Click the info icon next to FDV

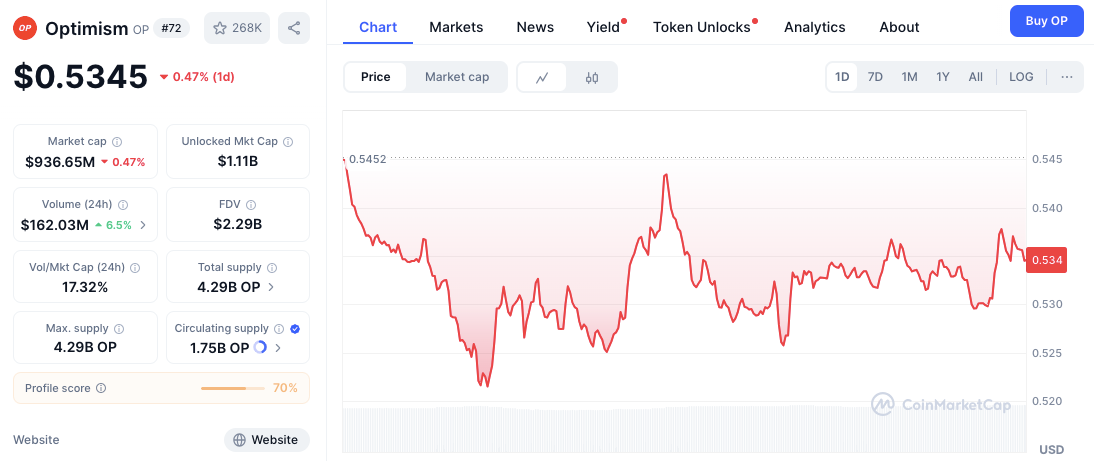tap(251, 205)
